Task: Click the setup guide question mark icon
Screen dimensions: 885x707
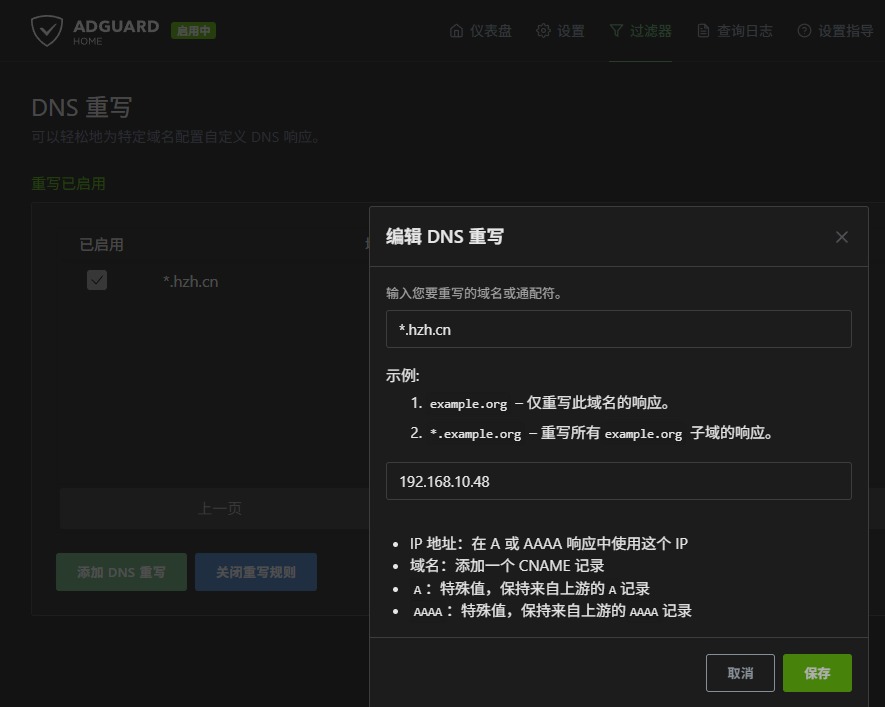Action: coord(804,31)
